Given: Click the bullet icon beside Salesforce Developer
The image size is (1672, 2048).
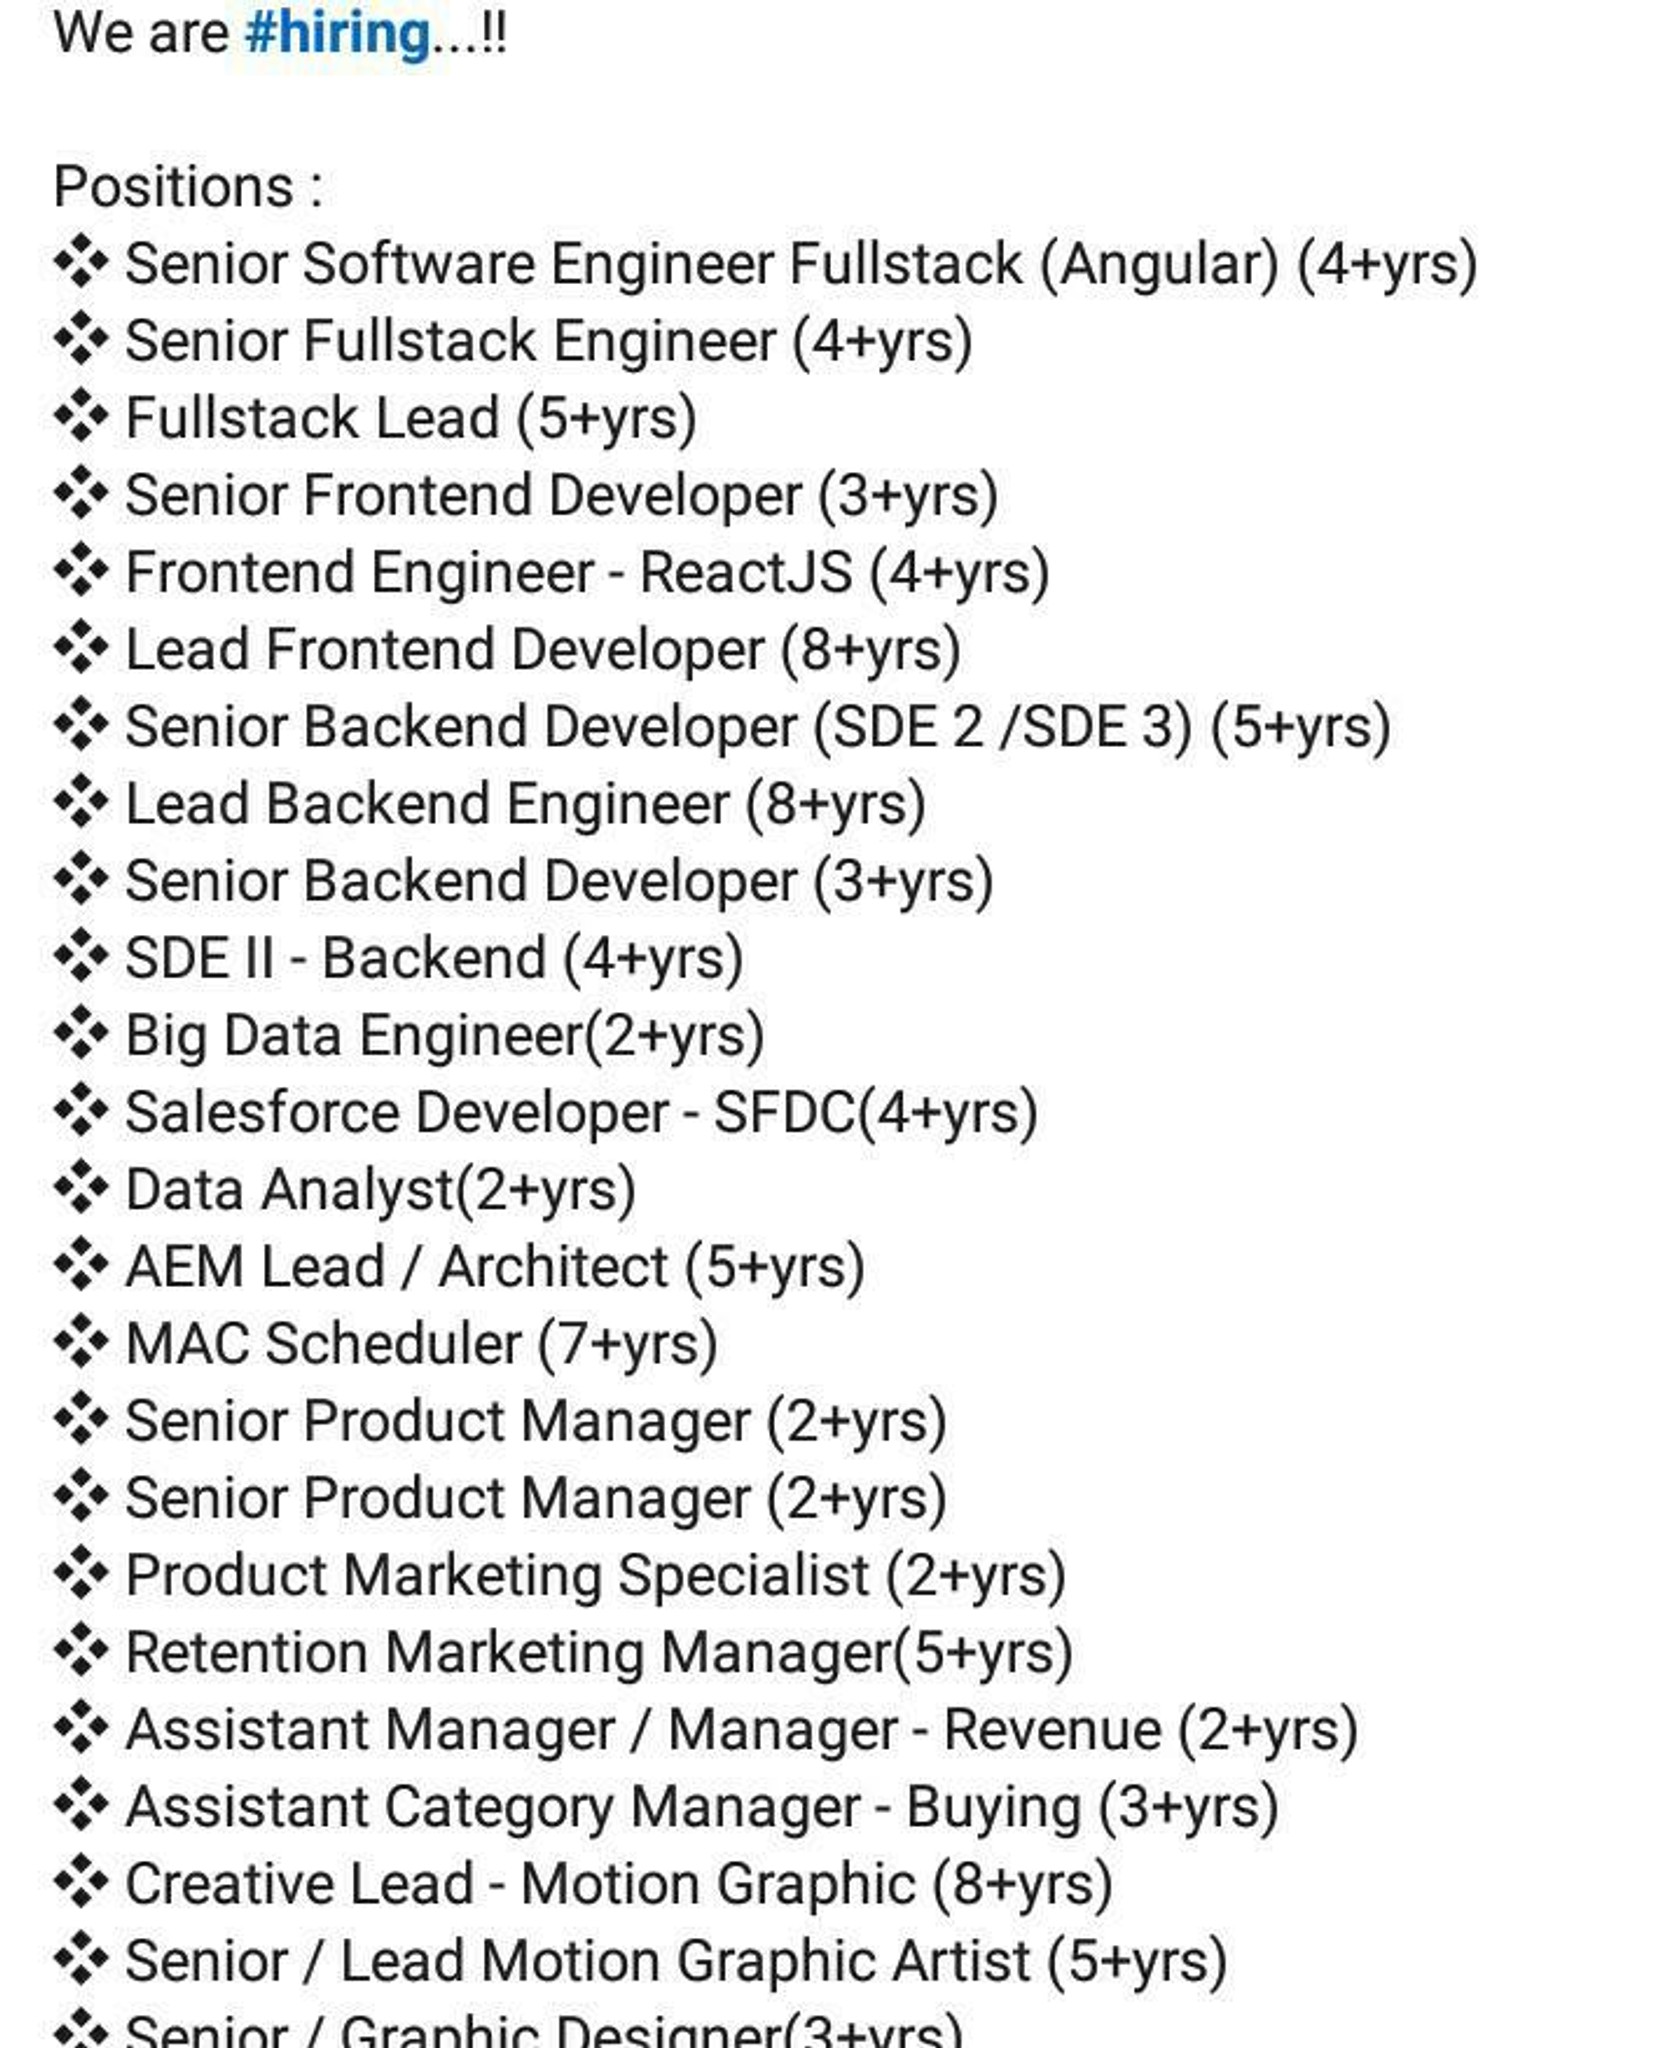Looking at the screenshot, I should click(81, 1112).
